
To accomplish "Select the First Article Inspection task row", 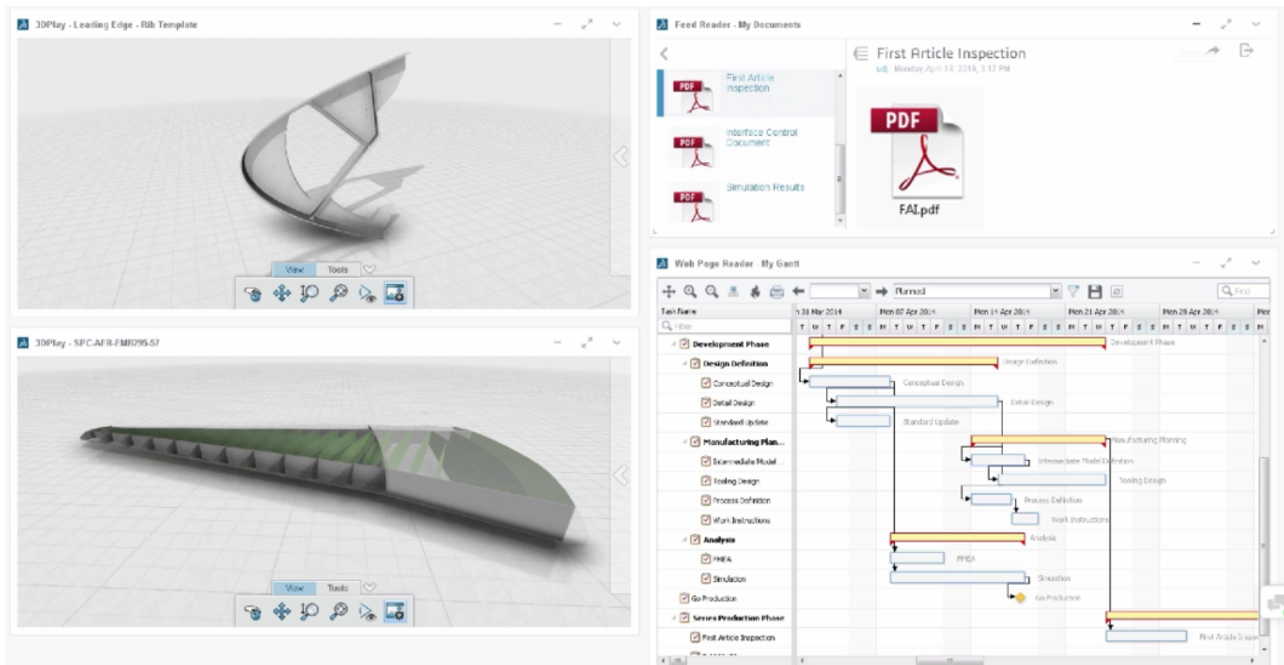I will 726,637.
